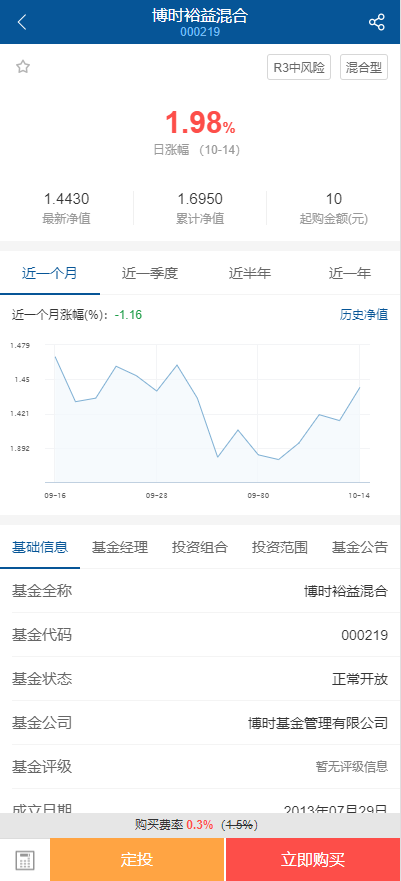Open the fee calculator icon

pyautogui.click(x=25, y=860)
